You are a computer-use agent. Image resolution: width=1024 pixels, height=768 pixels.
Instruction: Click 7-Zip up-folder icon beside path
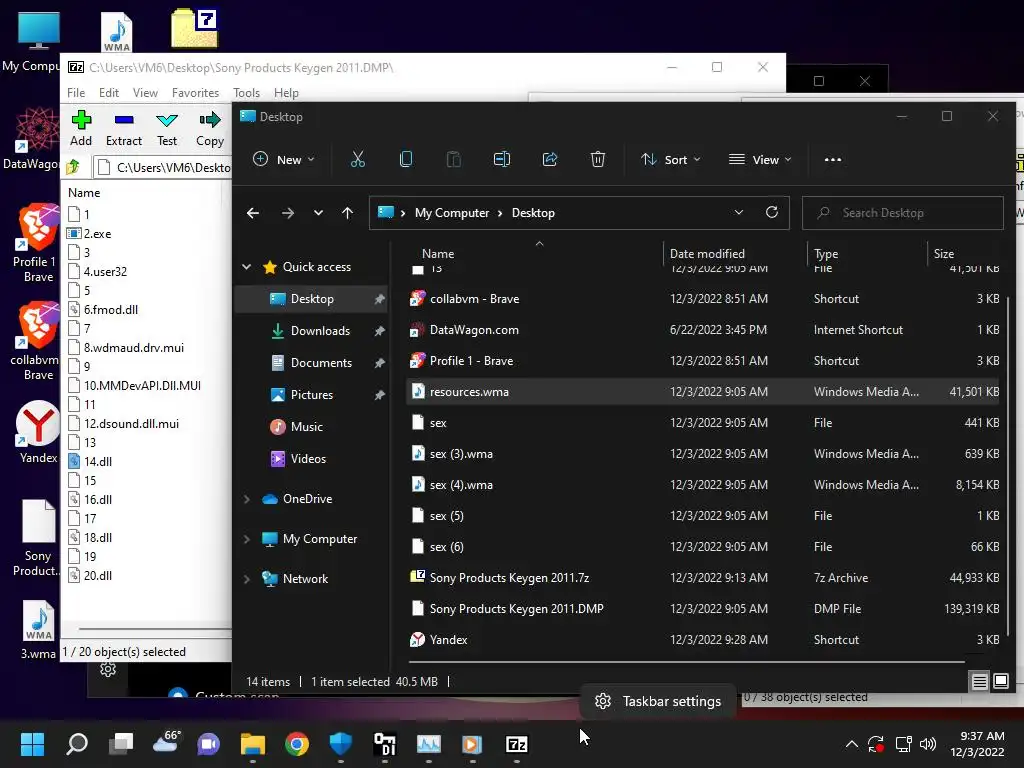[x=73, y=167]
